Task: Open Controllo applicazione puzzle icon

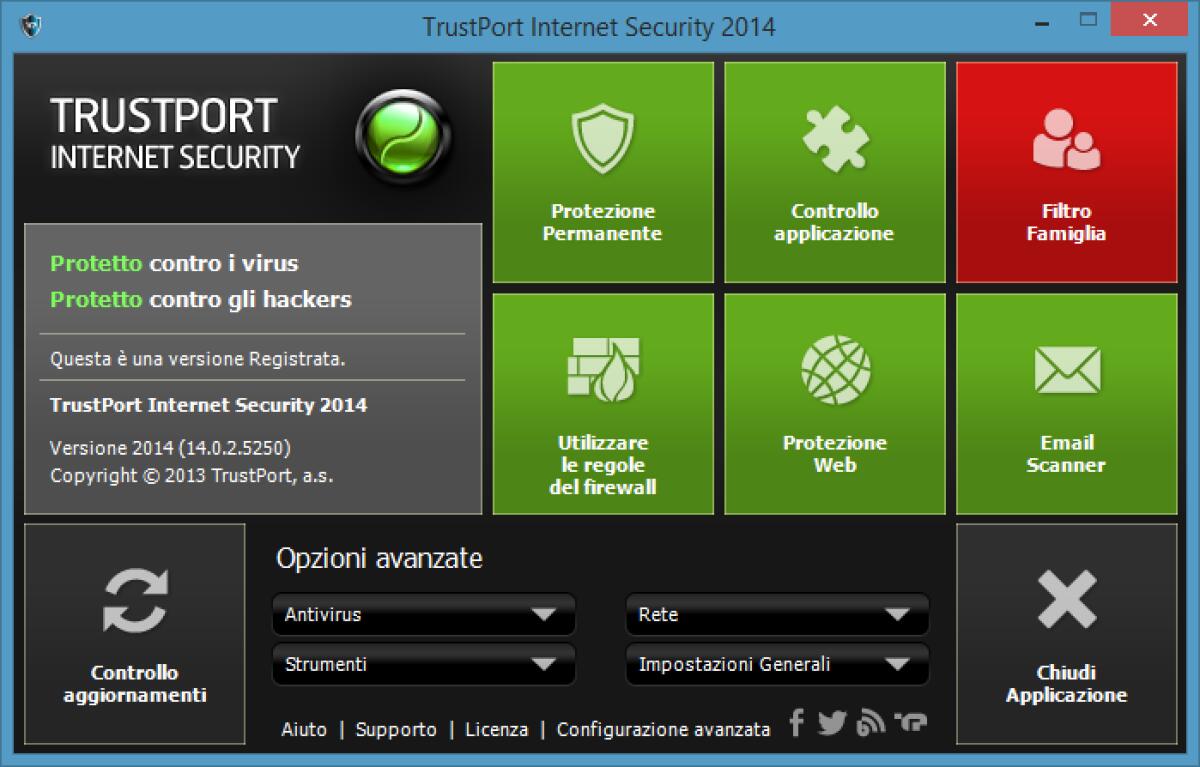Action: coord(834,170)
